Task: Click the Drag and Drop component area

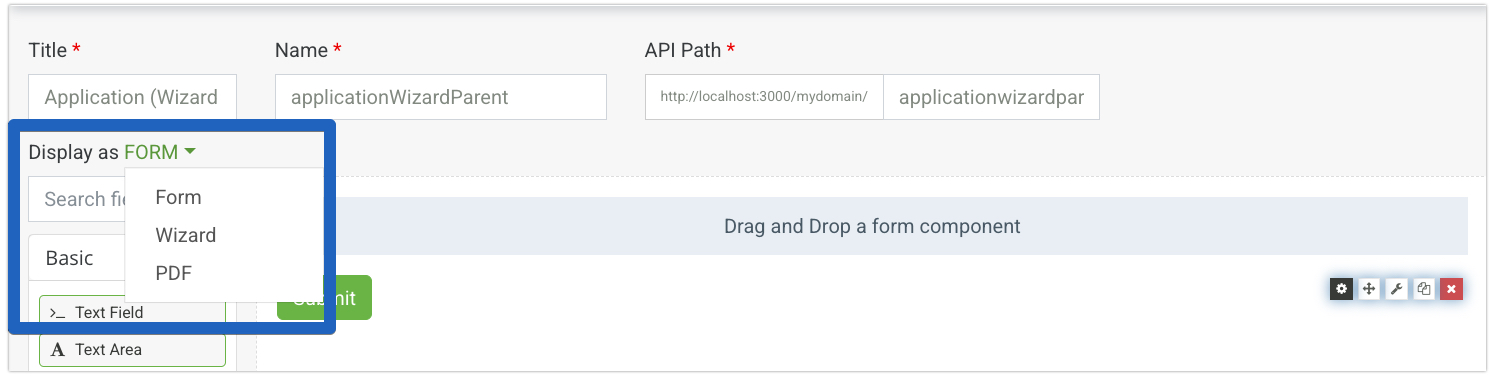Action: pos(872,226)
